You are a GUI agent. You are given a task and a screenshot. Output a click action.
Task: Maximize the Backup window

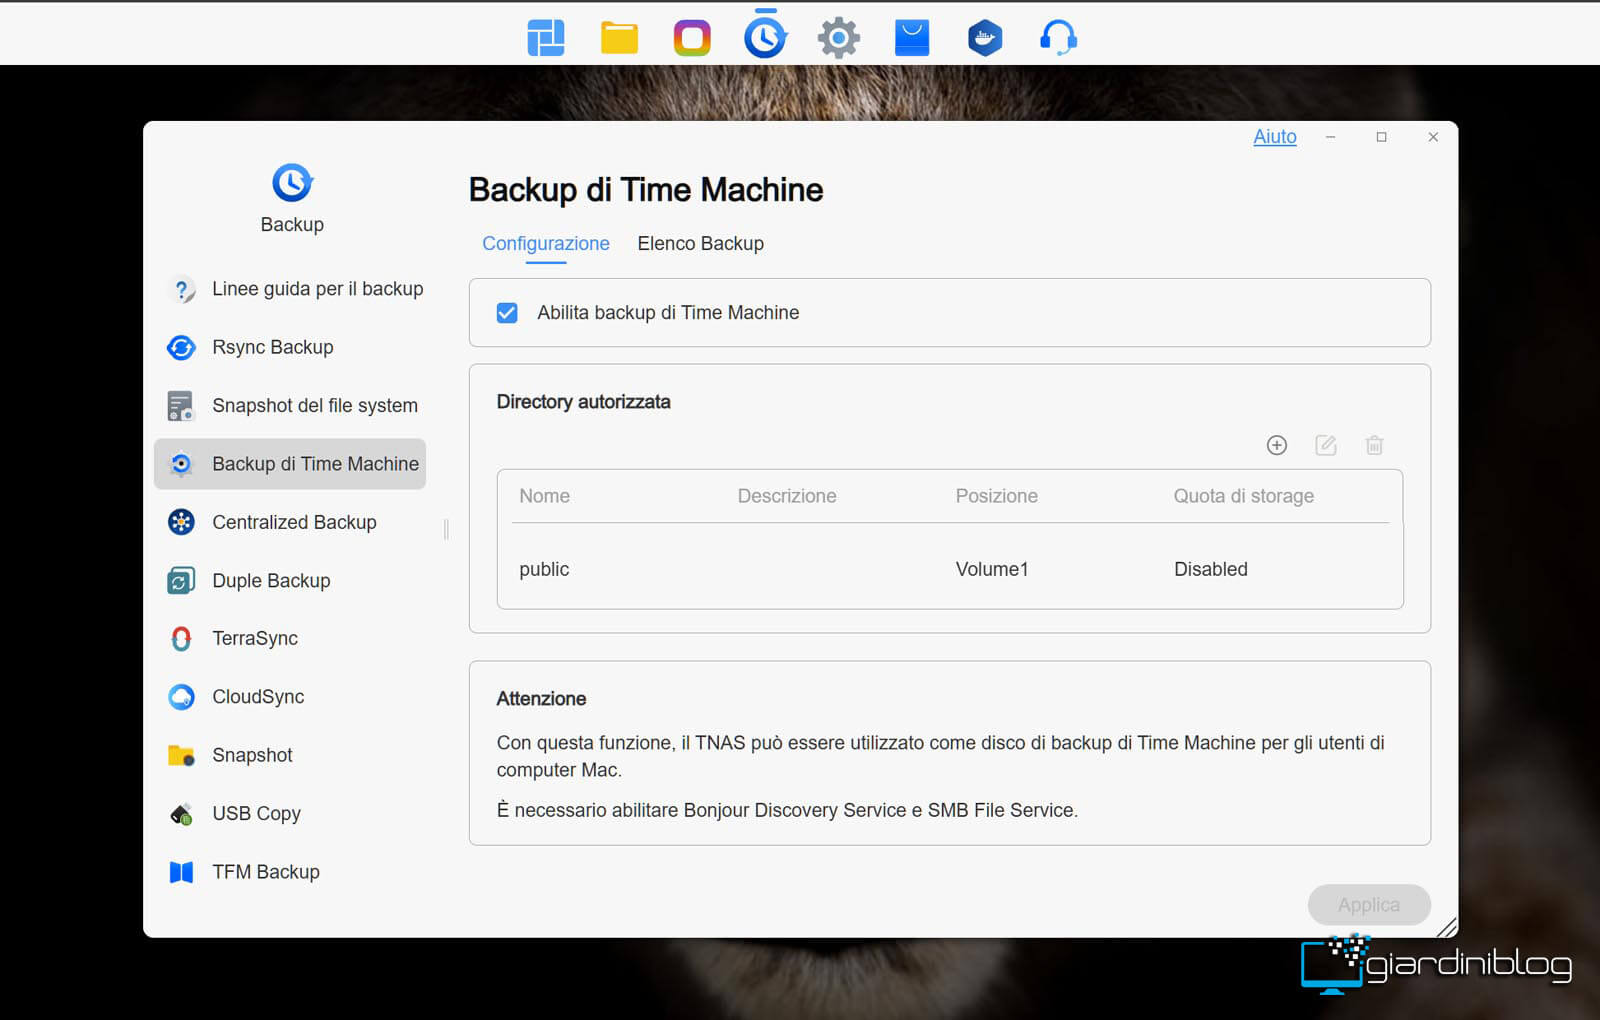(x=1381, y=137)
